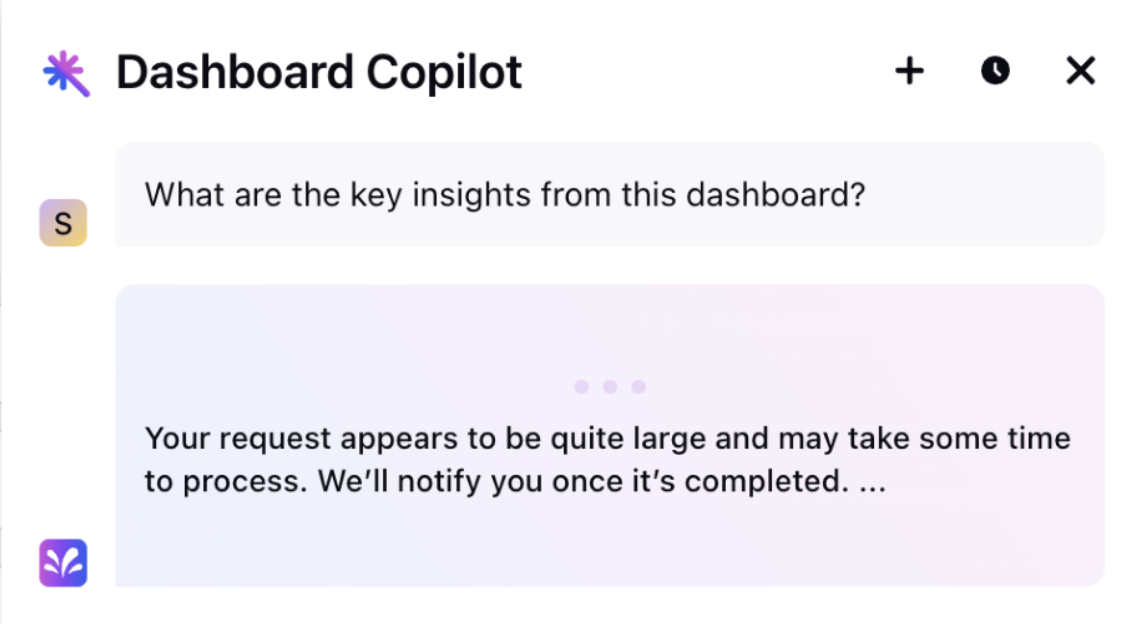Click the assistant response message bubble

[x=610, y=435]
